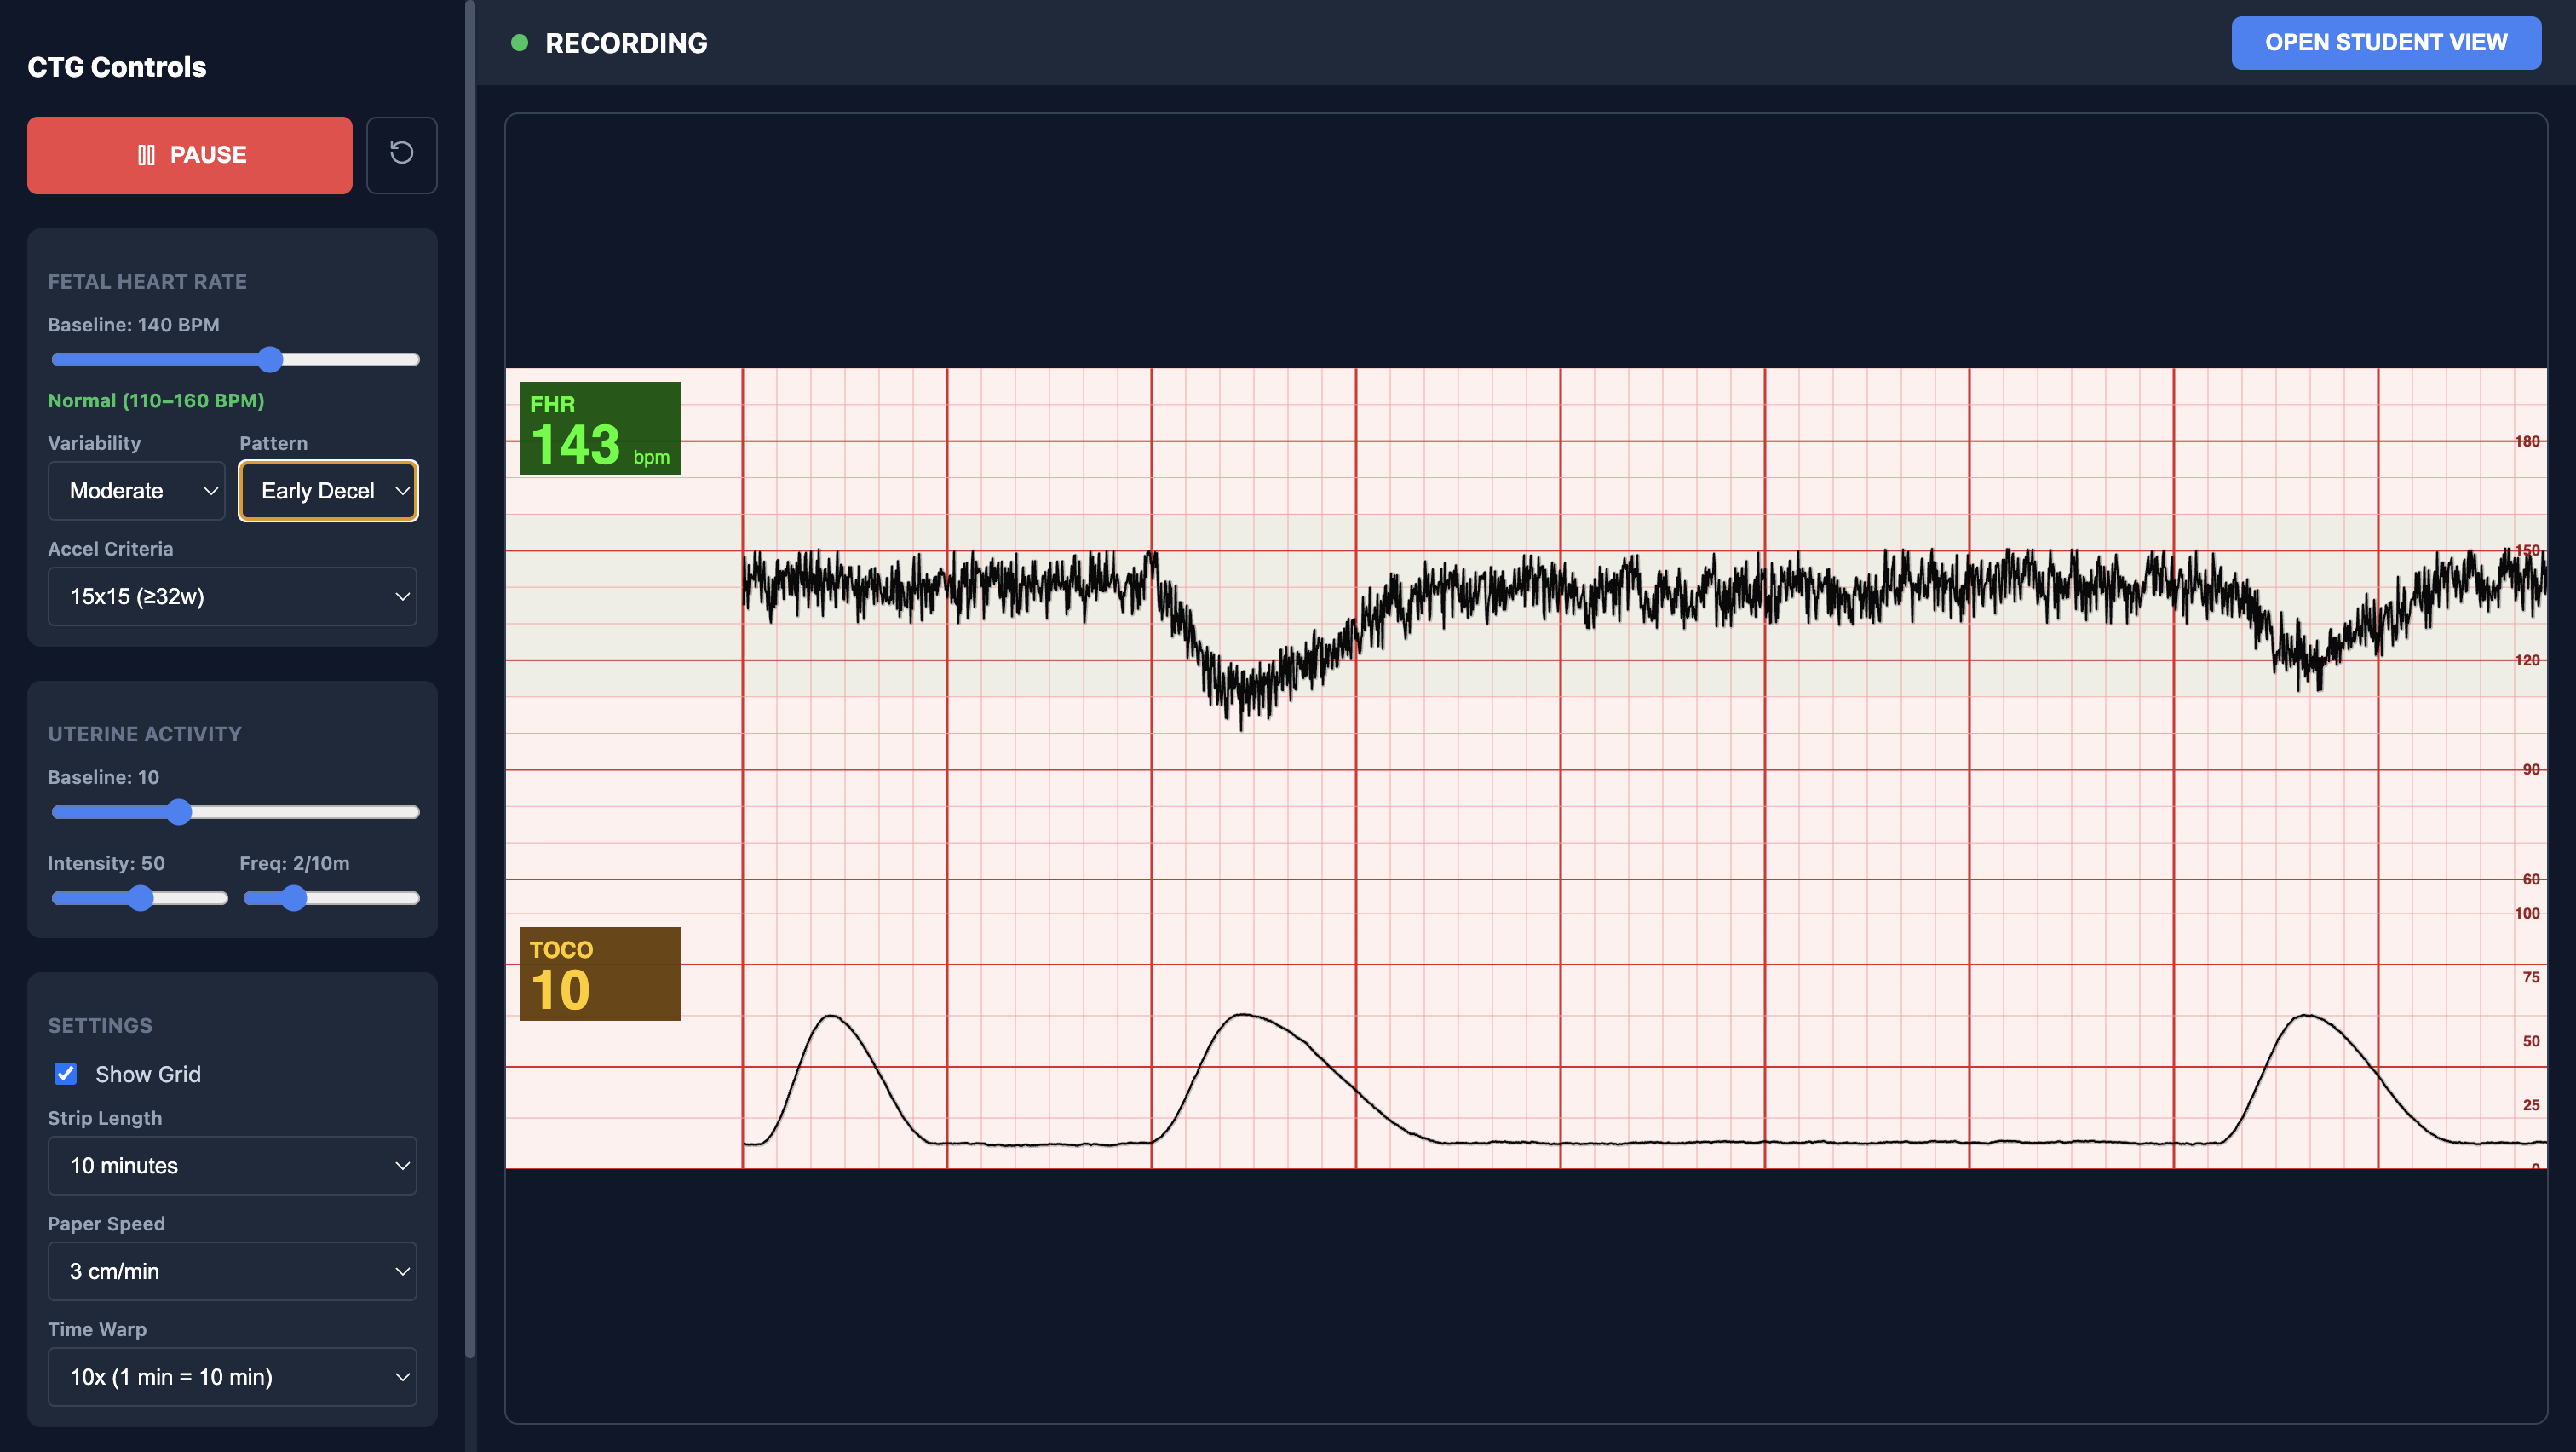Click the RECORDING status label
Image resolution: width=2576 pixels, height=1452 pixels.
pos(626,43)
